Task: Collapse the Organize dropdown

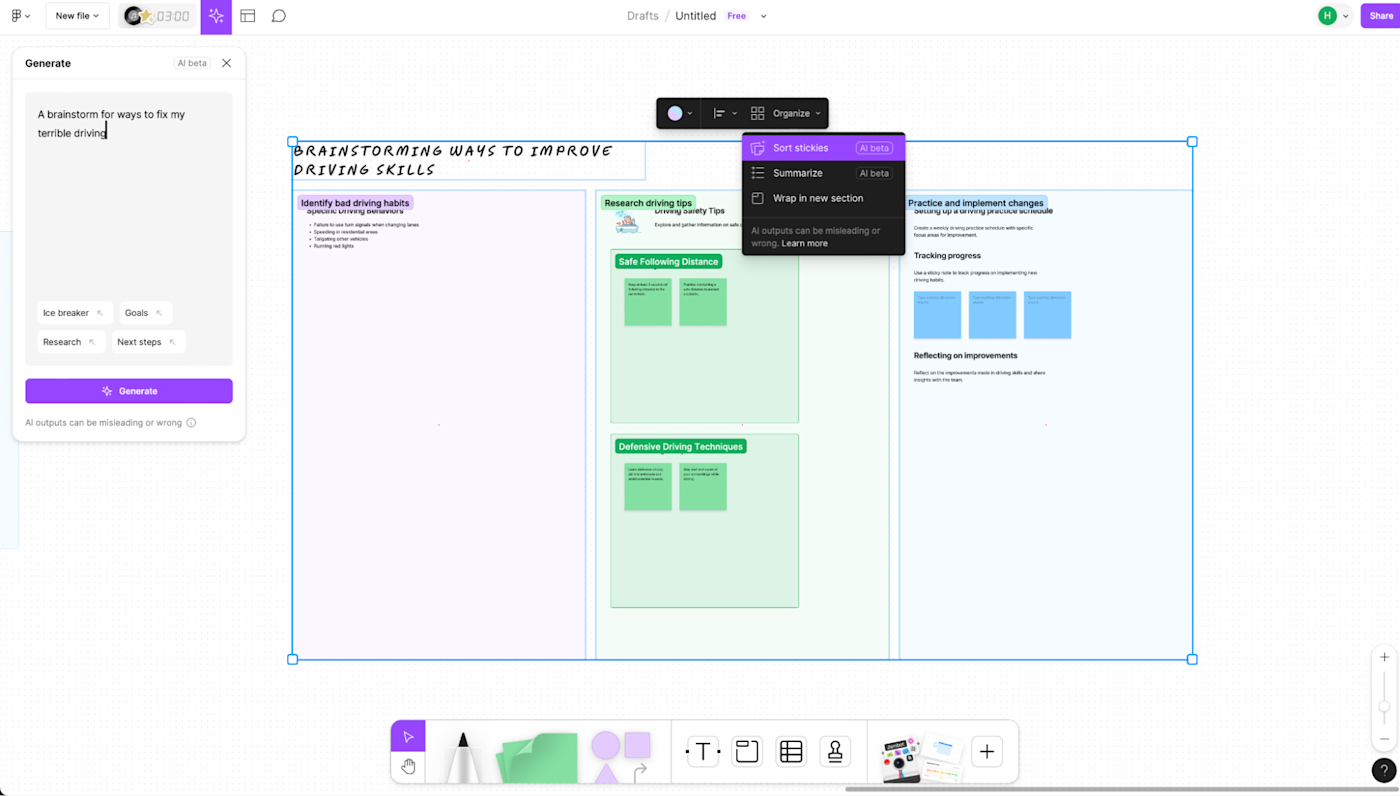Action: (786, 113)
